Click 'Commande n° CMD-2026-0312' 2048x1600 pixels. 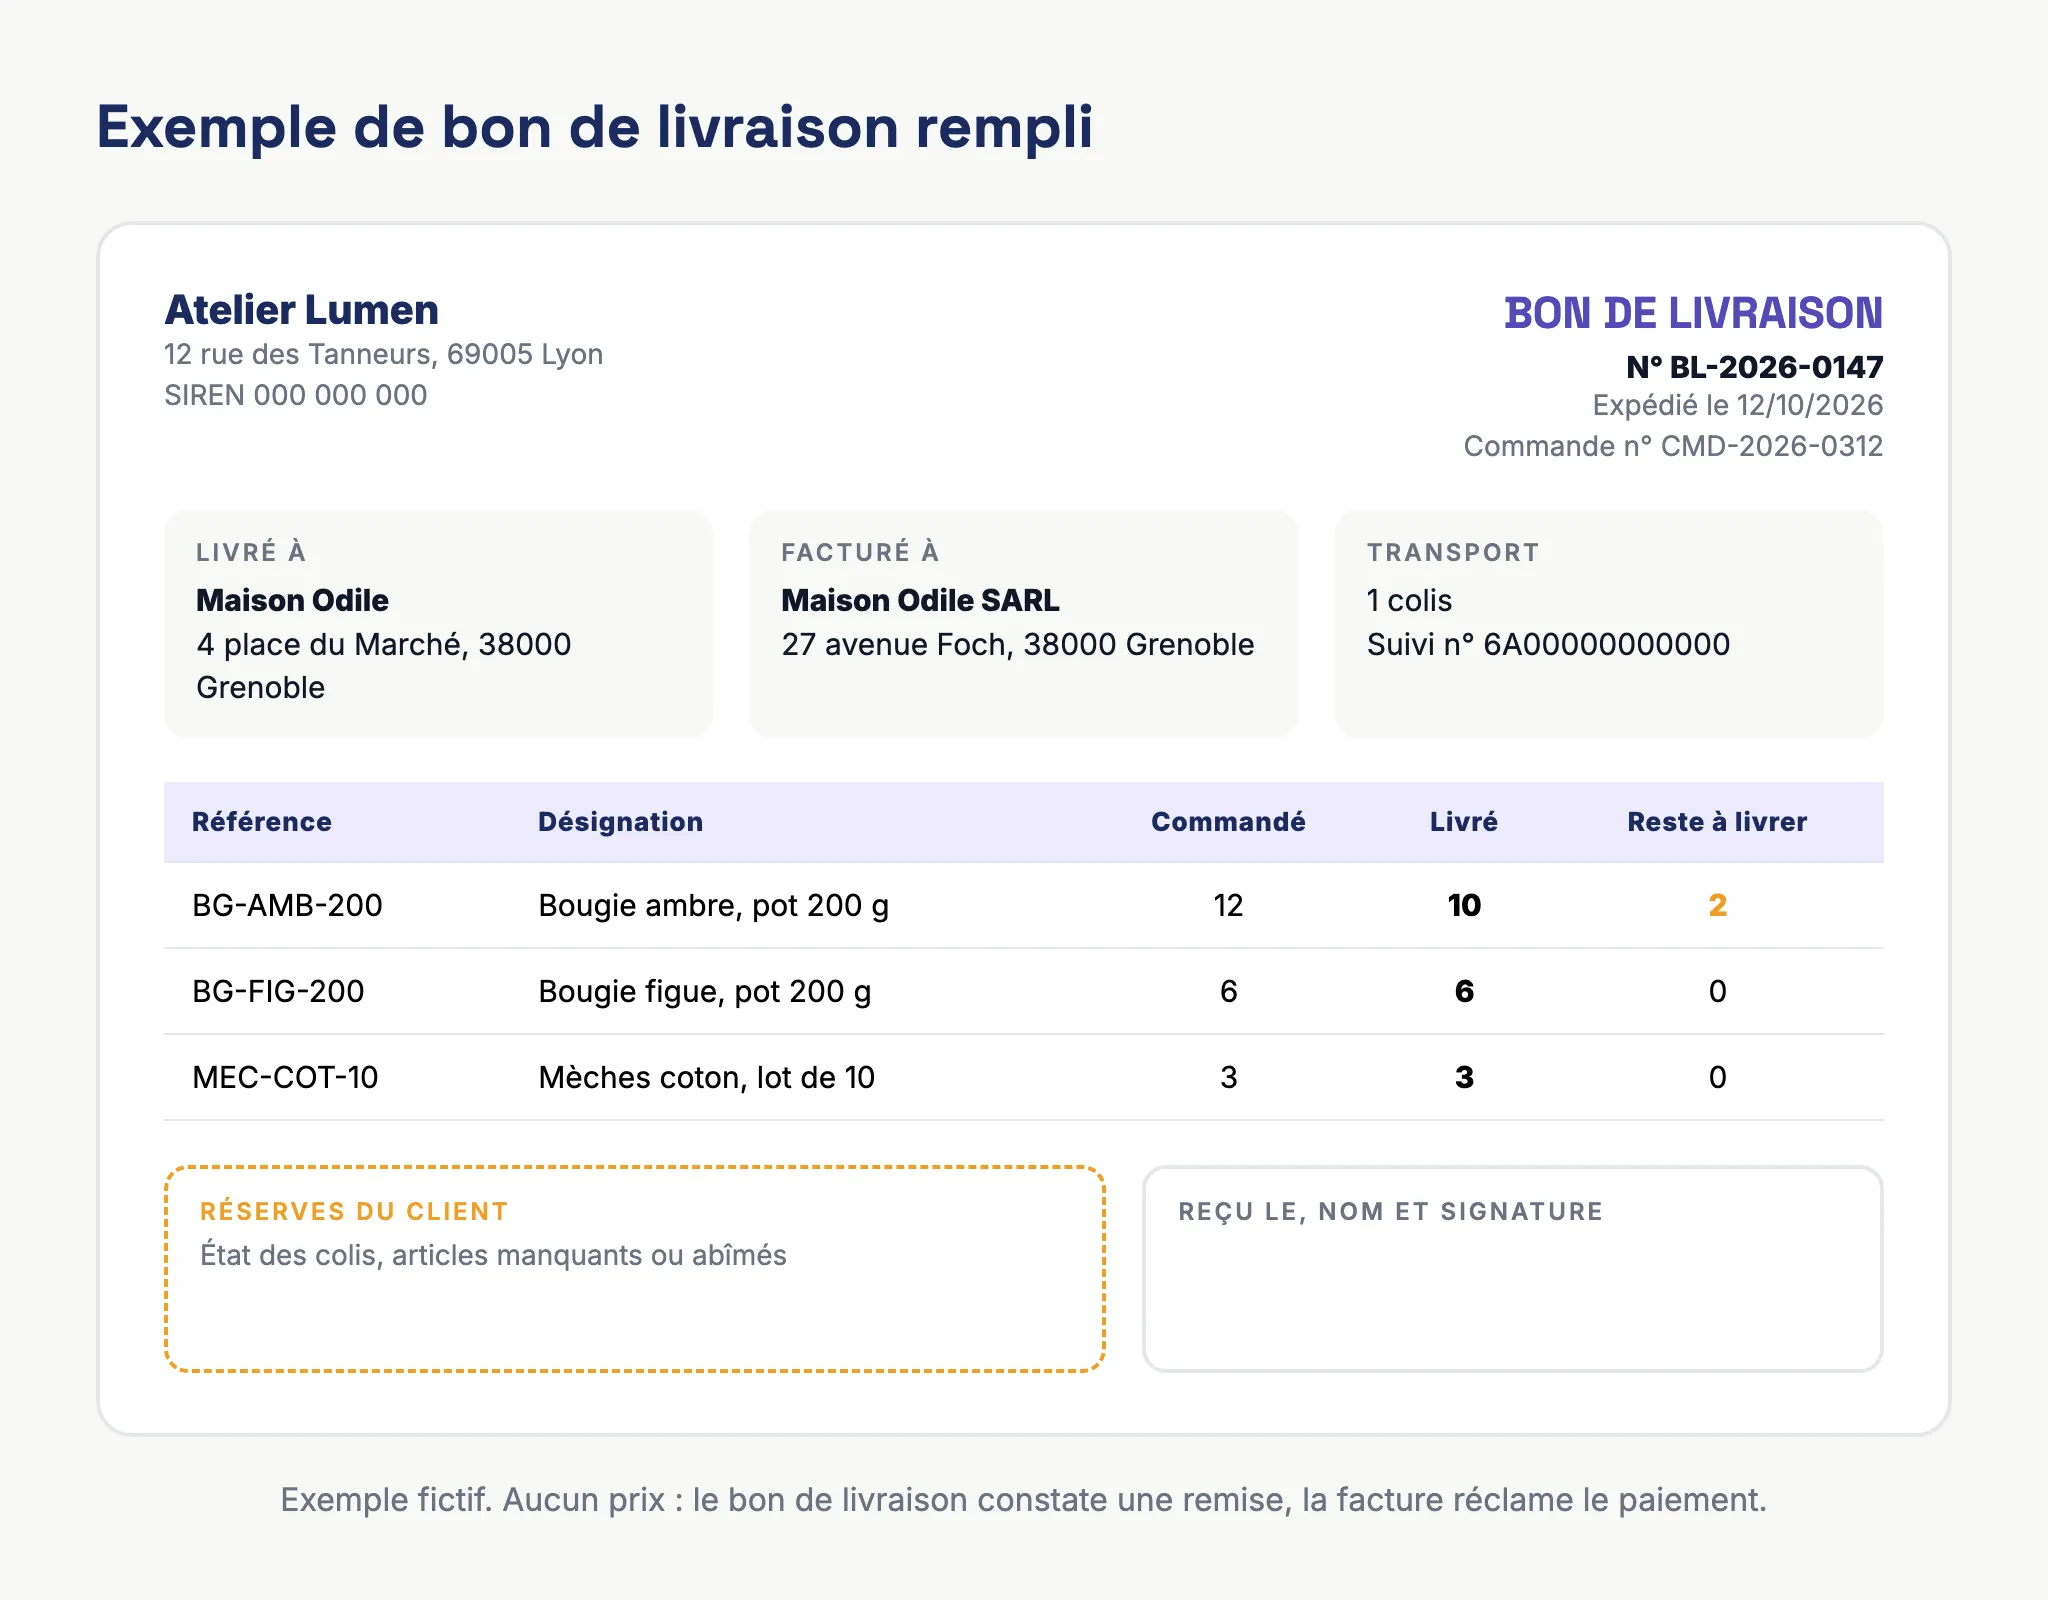(x=1673, y=446)
